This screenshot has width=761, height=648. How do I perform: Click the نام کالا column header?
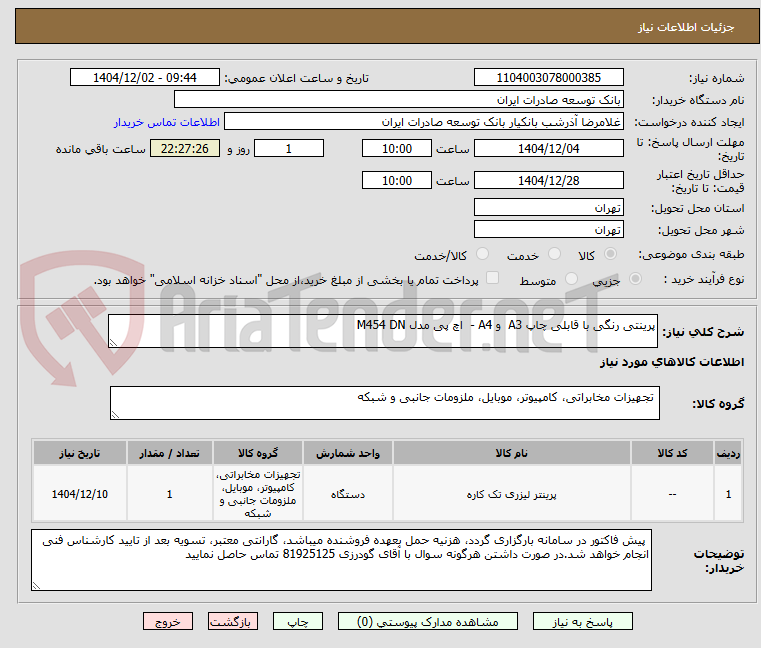(x=512, y=453)
